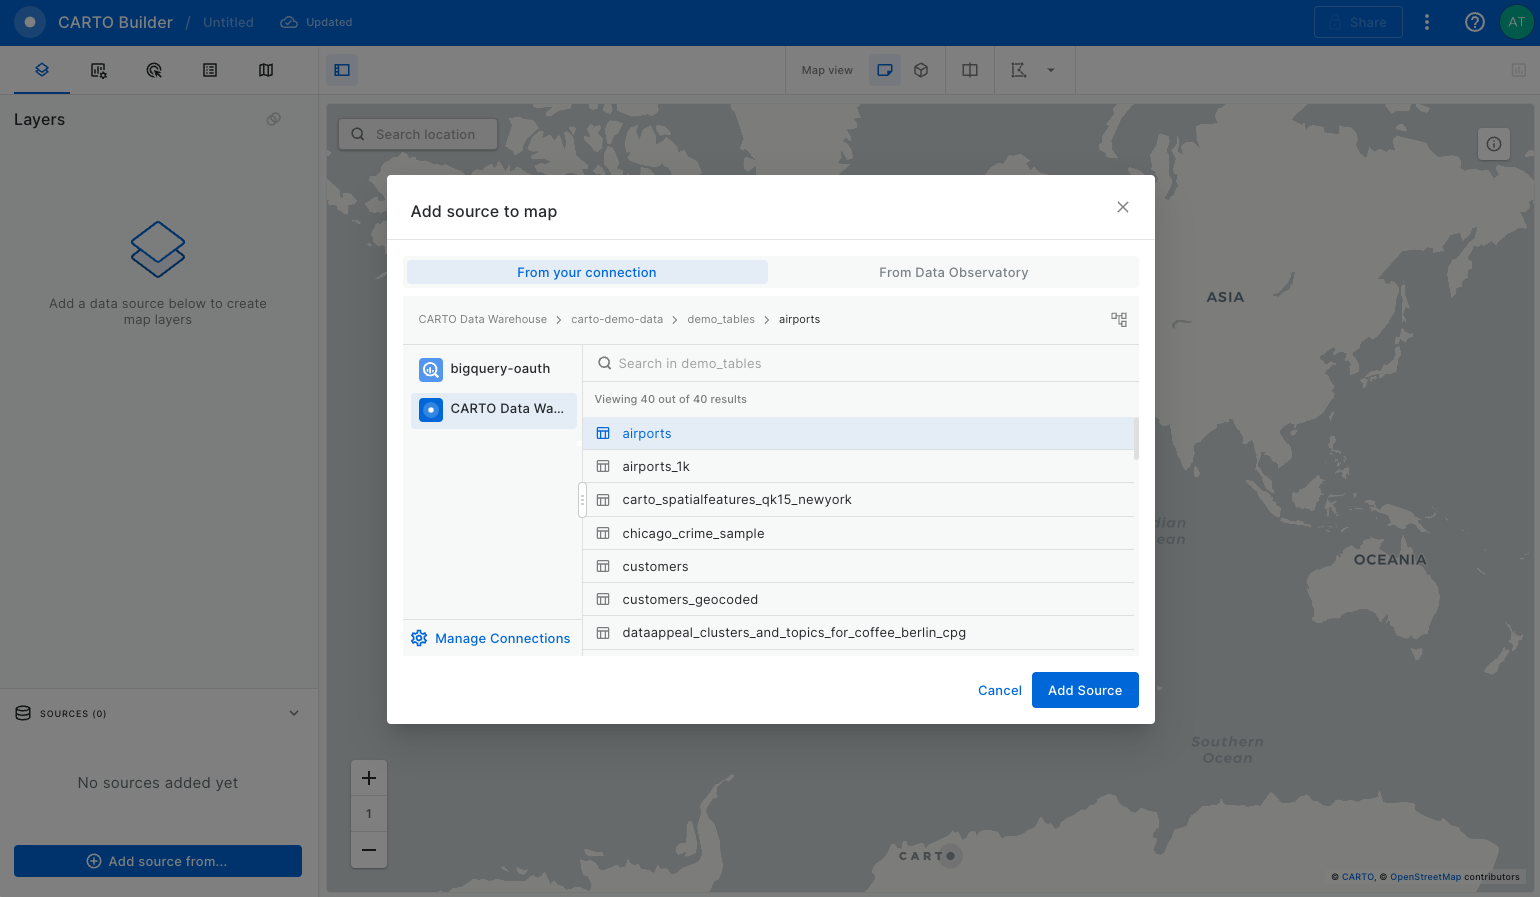Open the Basemap tab icon in sidebar
This screenshot has height=897, width=1540.
point(266,70)
